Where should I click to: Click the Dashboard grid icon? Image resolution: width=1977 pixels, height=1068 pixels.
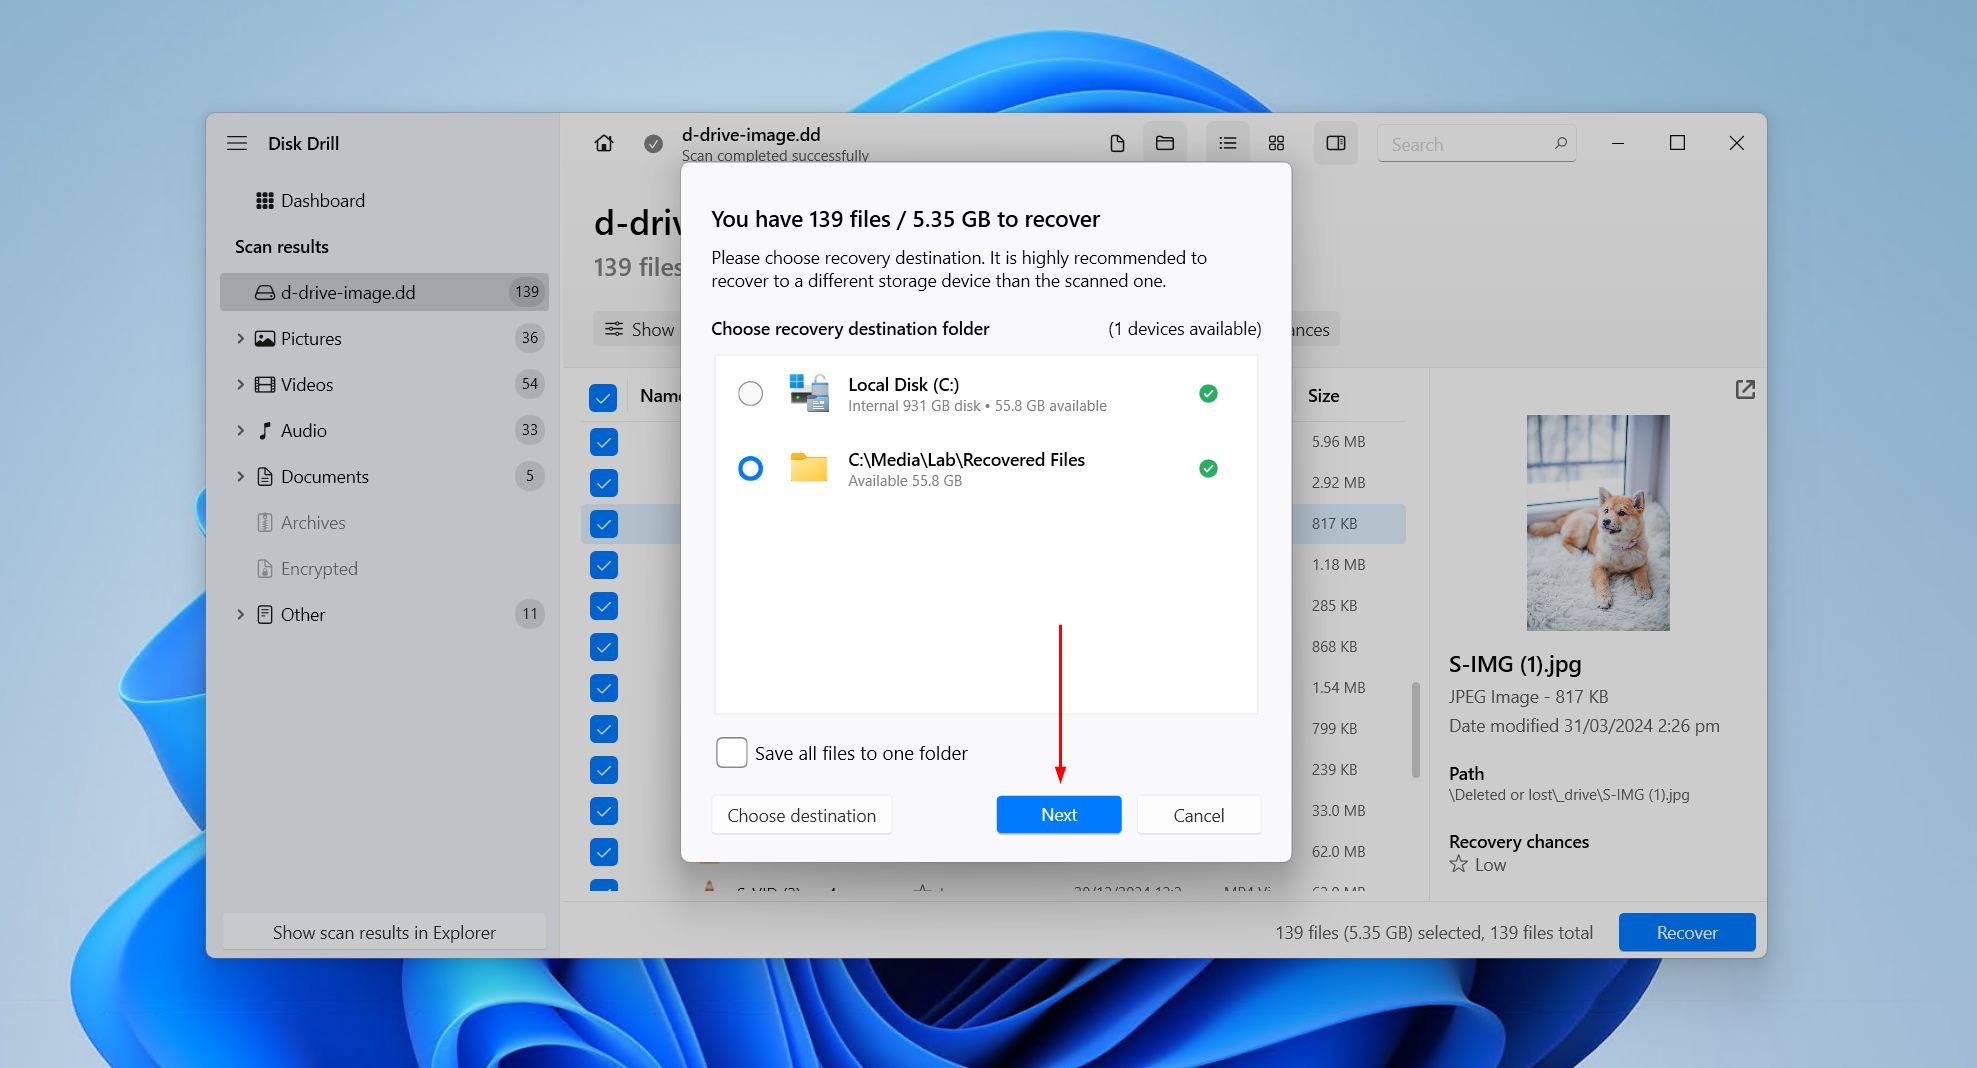(x=265, y=201)
